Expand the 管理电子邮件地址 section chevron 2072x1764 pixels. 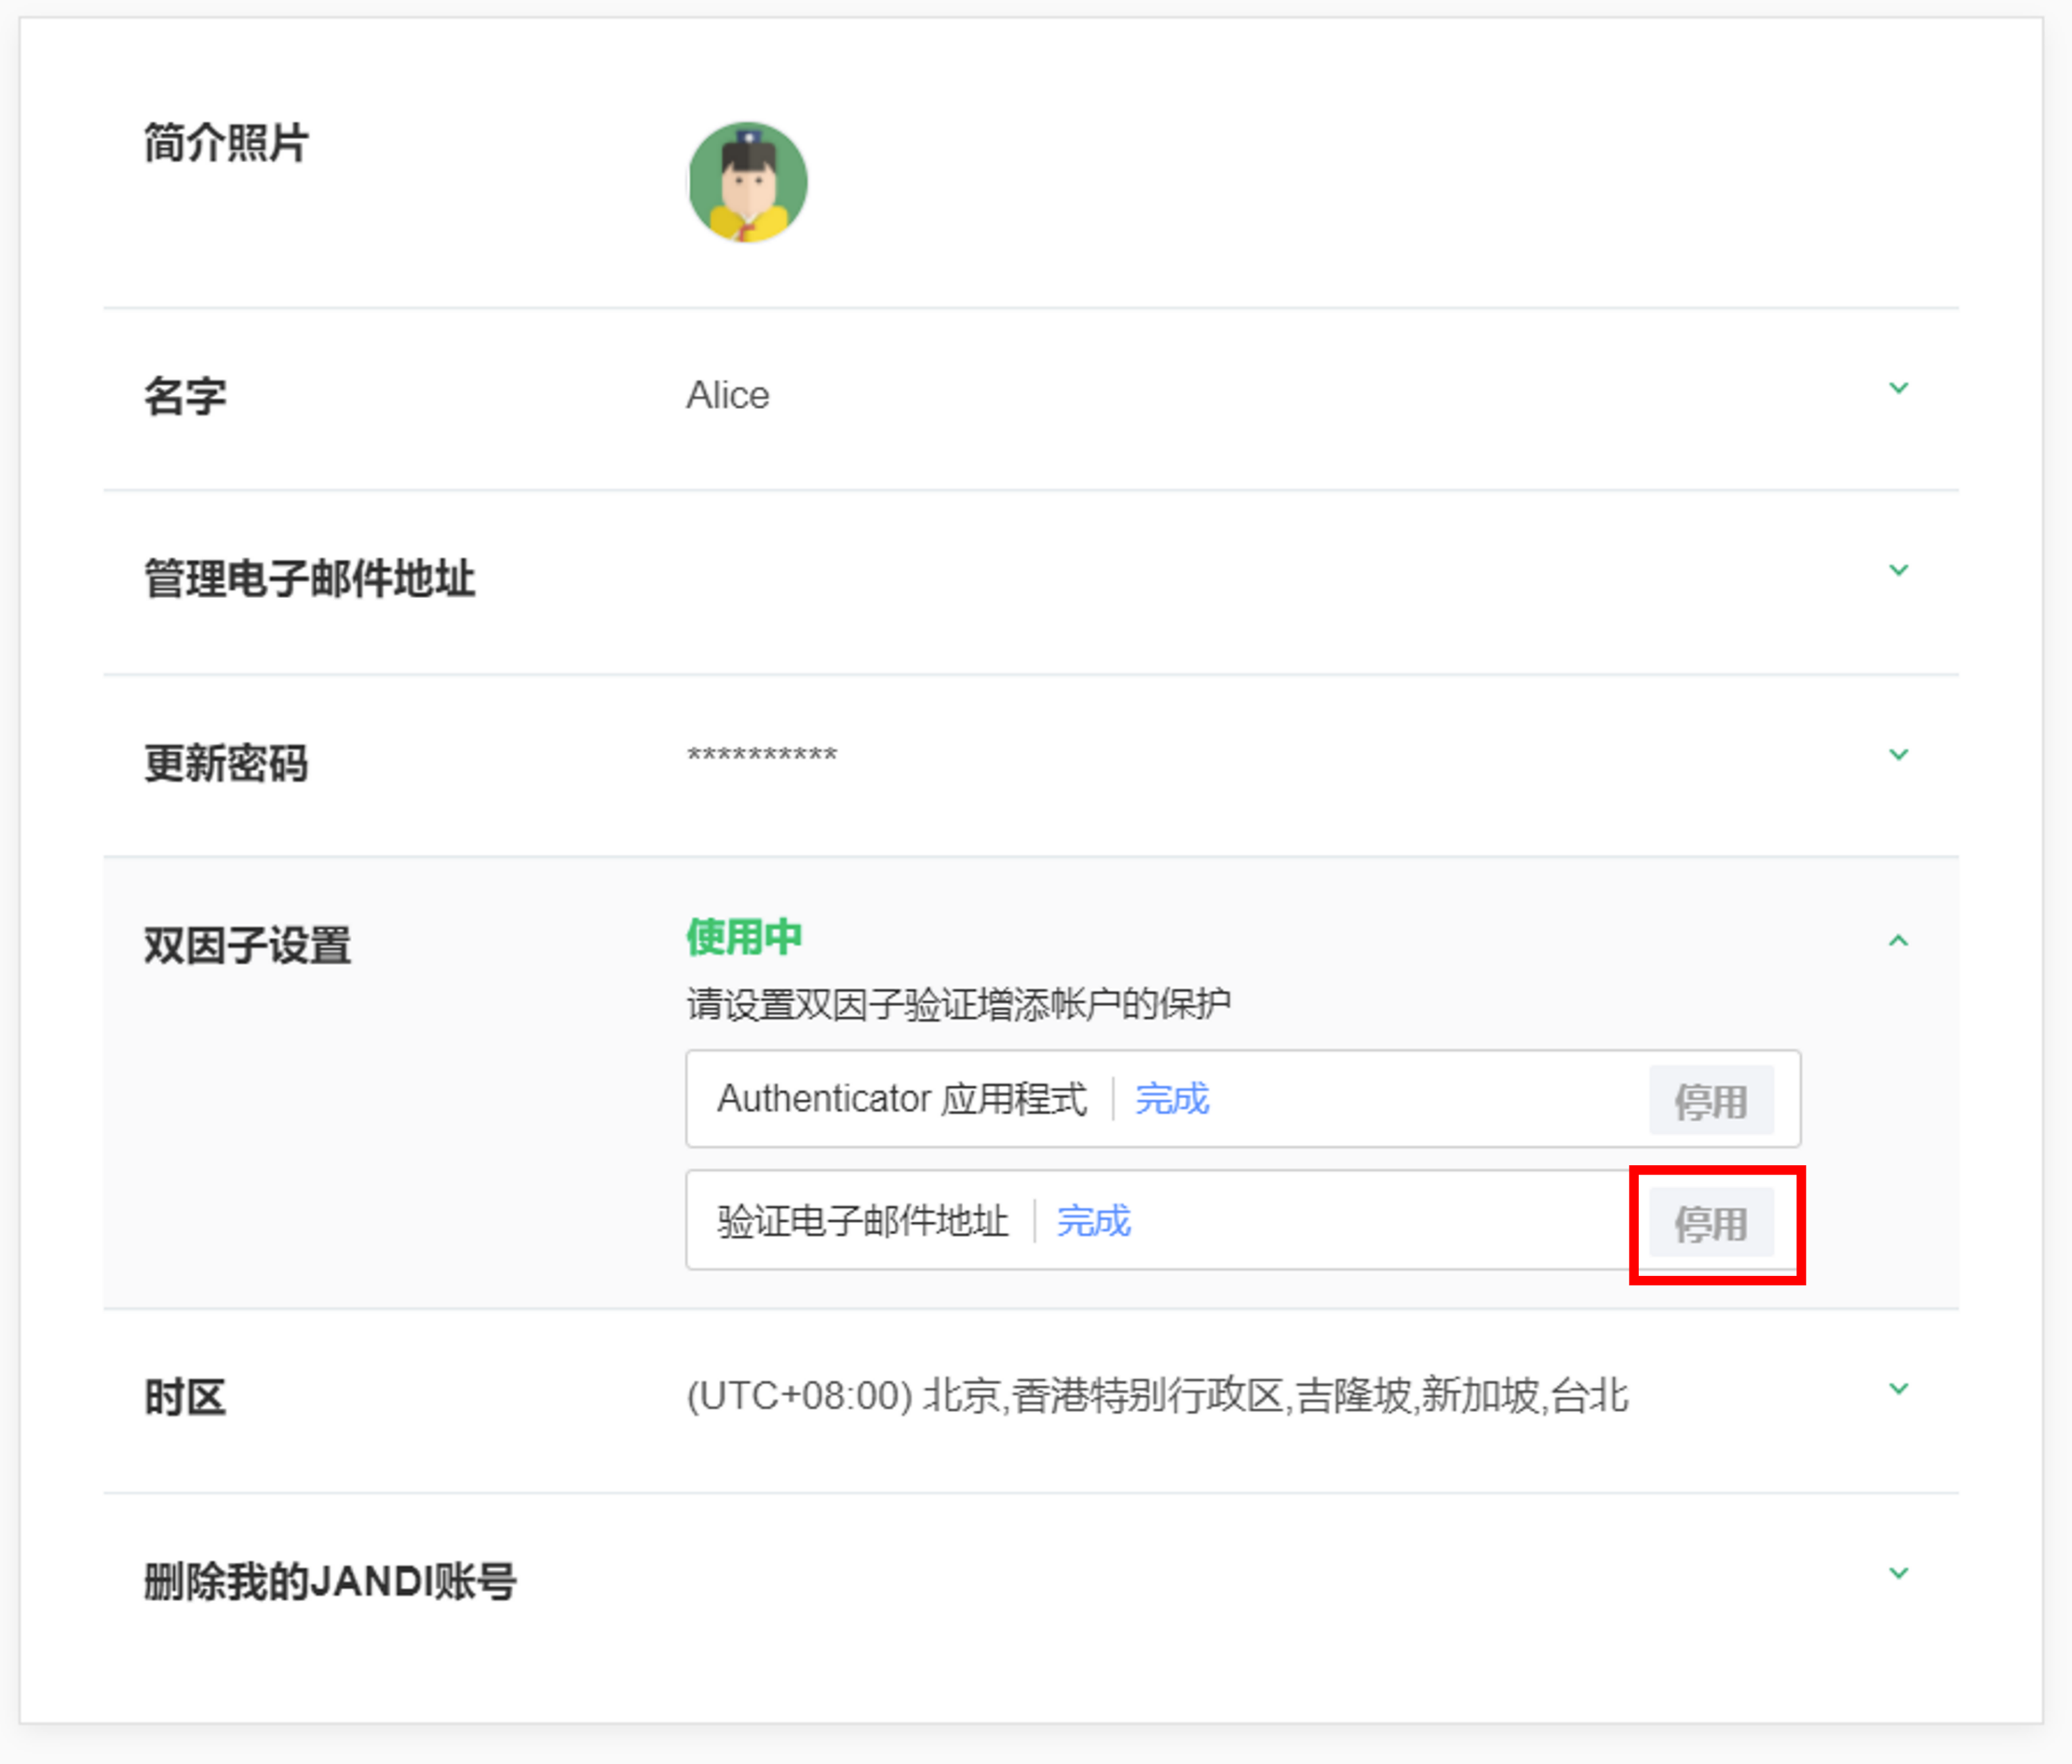point(1898,570)
